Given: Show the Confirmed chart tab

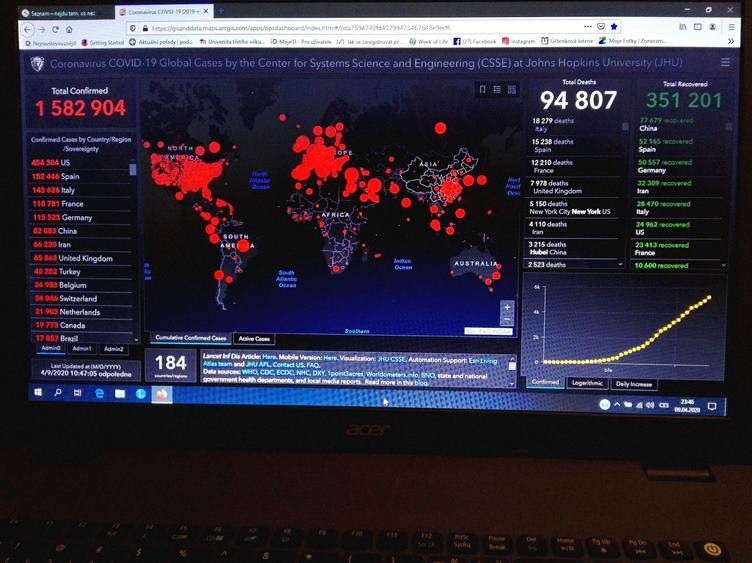Looking at the screenshot, I should click(x=545, y=382).
